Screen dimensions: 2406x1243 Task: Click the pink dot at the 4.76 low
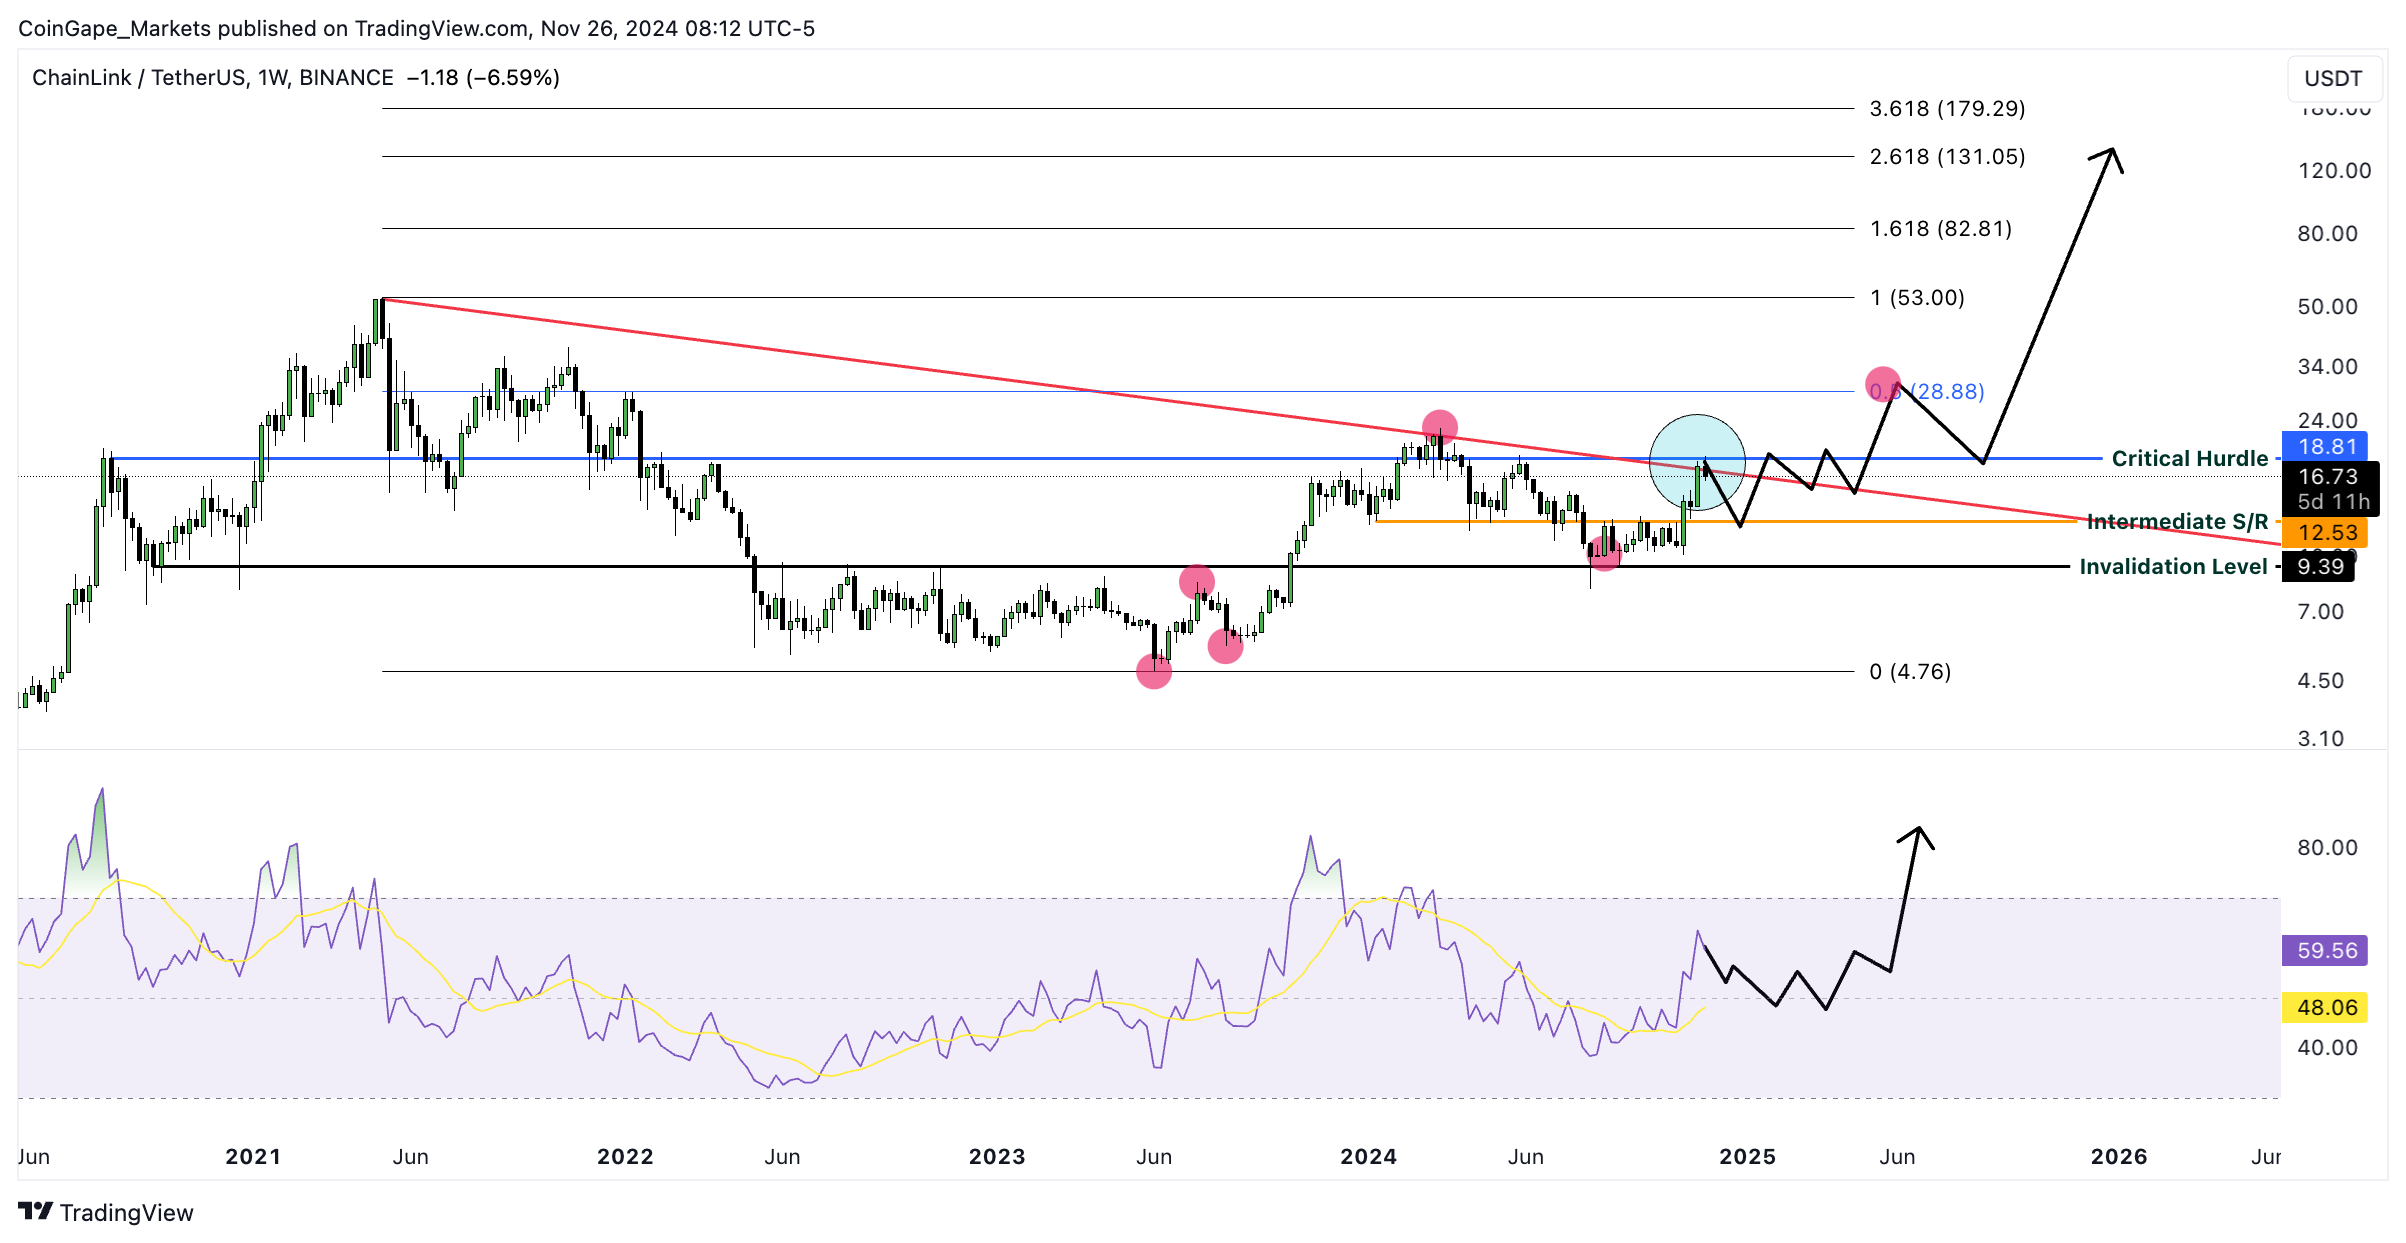coord(1154,671)
